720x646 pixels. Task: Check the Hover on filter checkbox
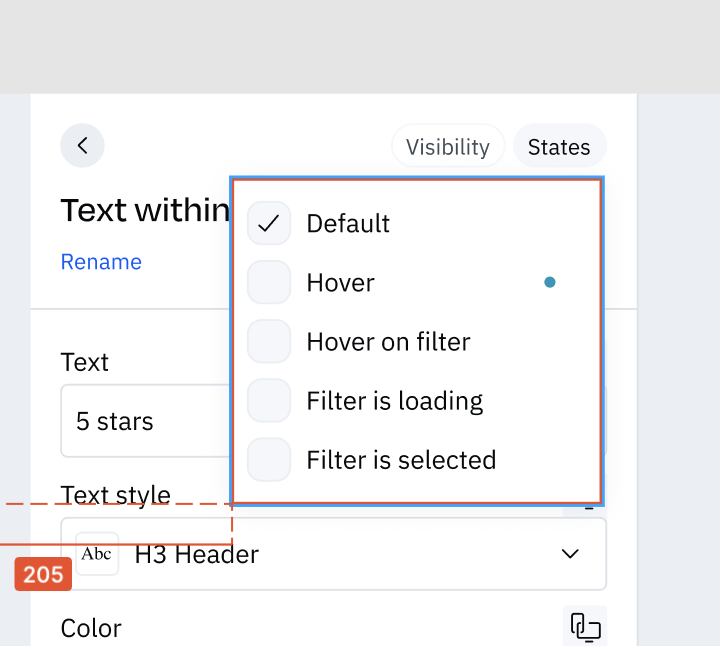269,342
